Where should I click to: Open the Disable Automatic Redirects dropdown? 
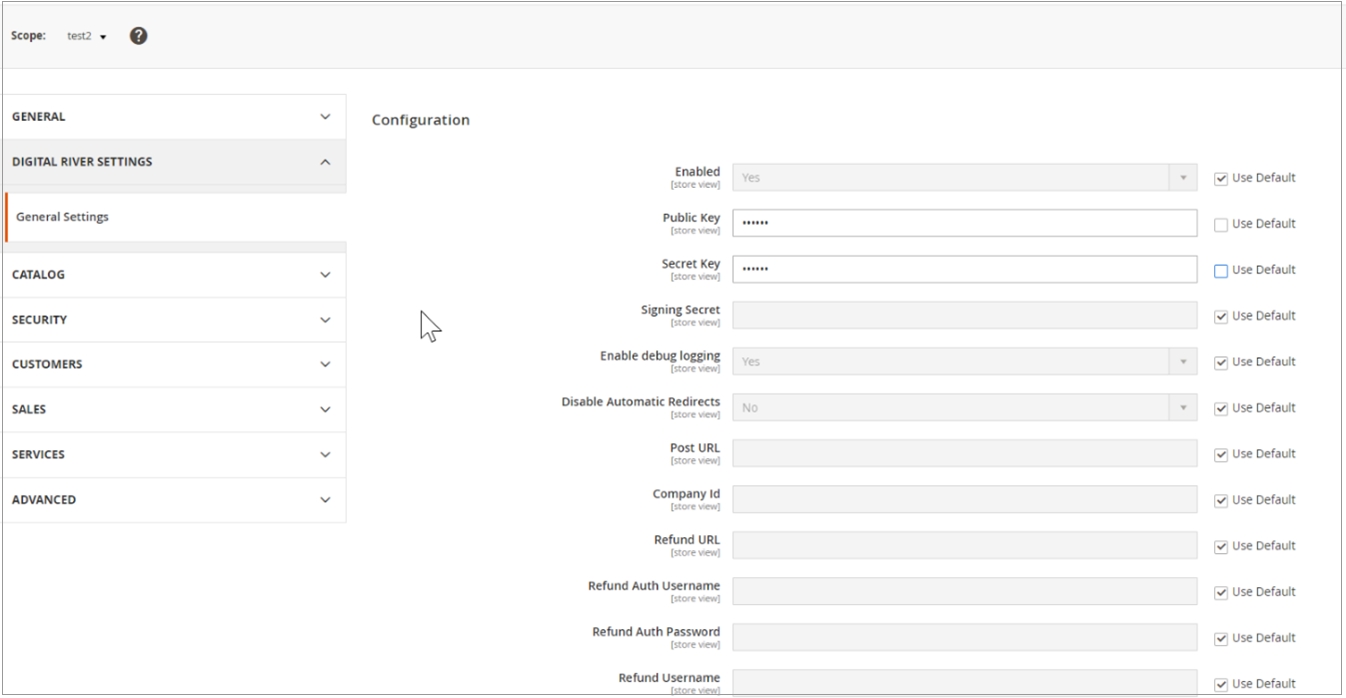pos(964,408)
